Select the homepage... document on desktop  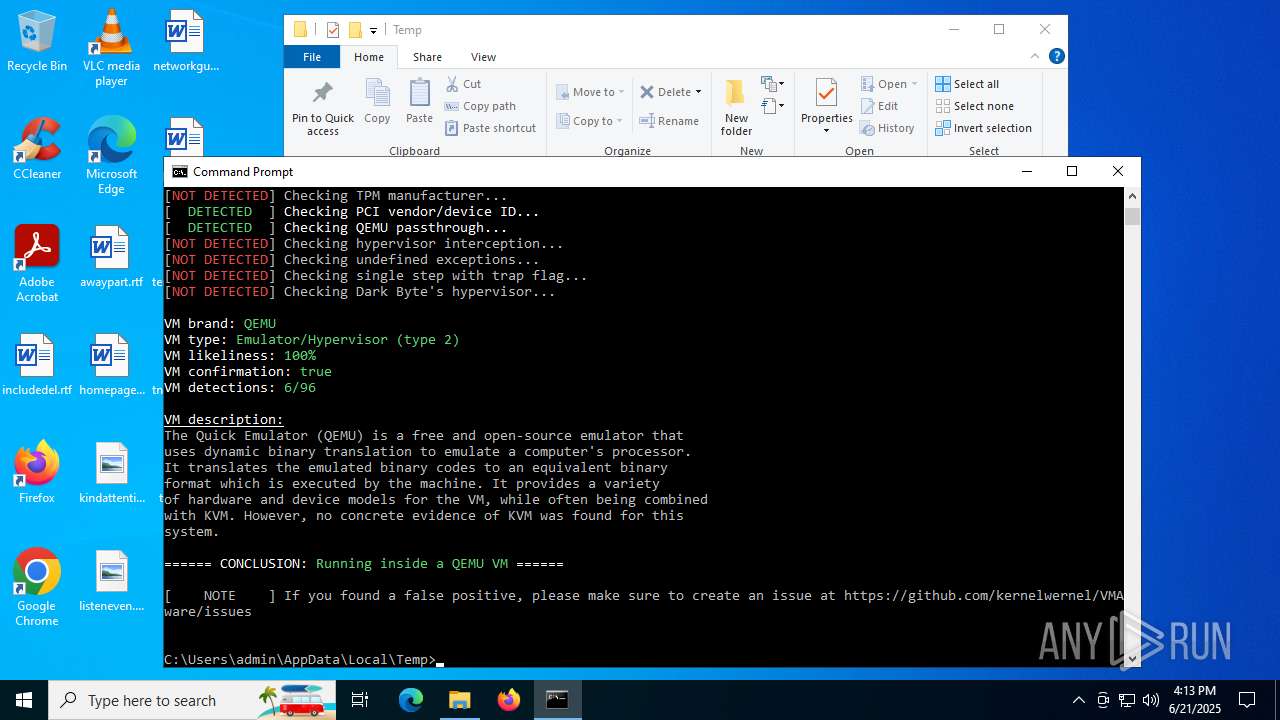111,365
